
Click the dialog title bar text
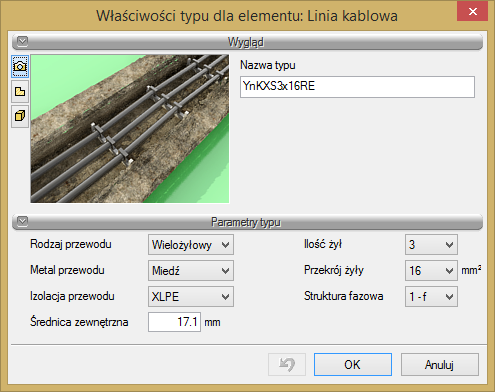[x=247, y=16]
